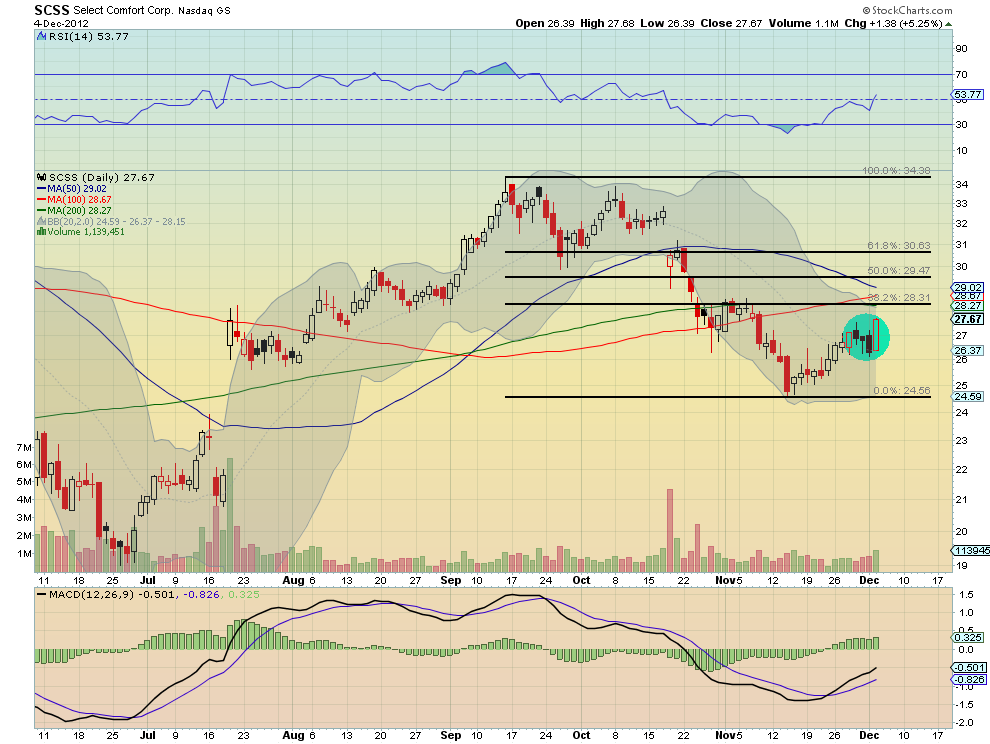Click the 24.59 lower band price tag
Screen dimensions: 990x744
point(967,397)
